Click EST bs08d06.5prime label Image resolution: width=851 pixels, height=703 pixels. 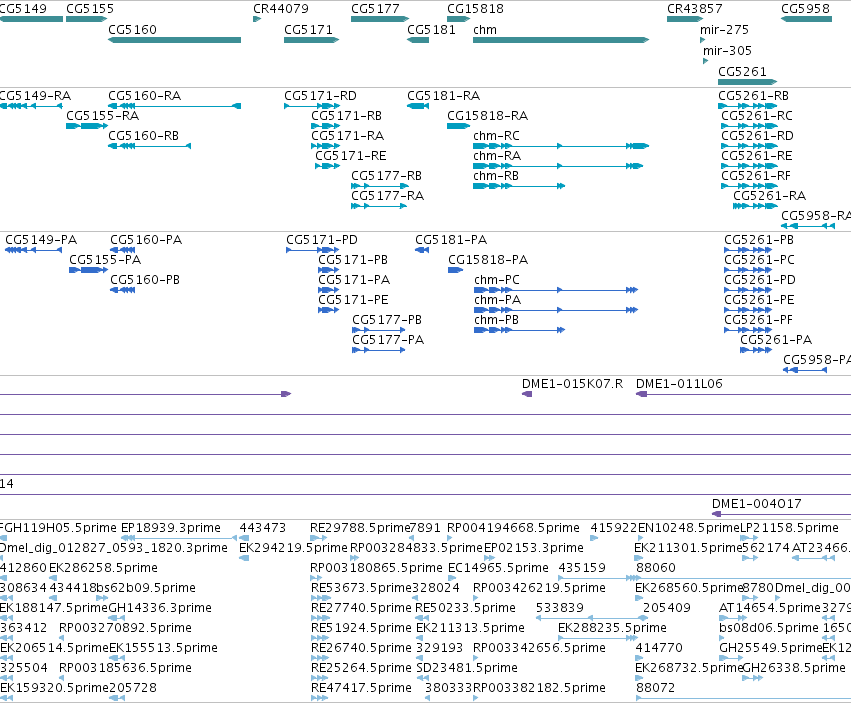(769, 628)
